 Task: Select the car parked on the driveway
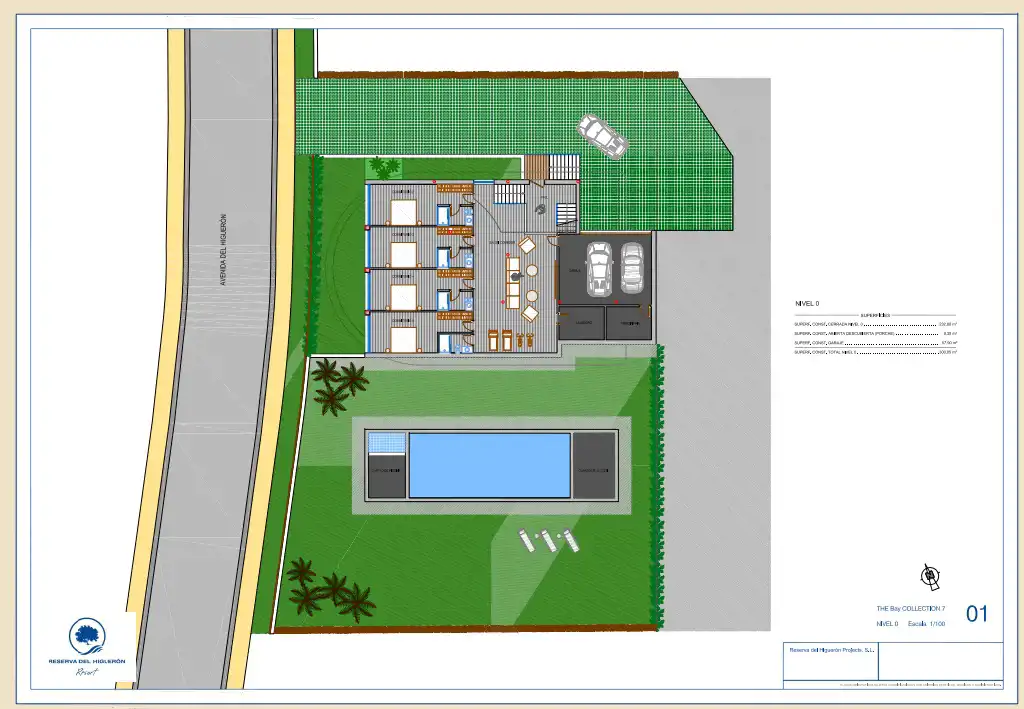click(x=601, y=135)
